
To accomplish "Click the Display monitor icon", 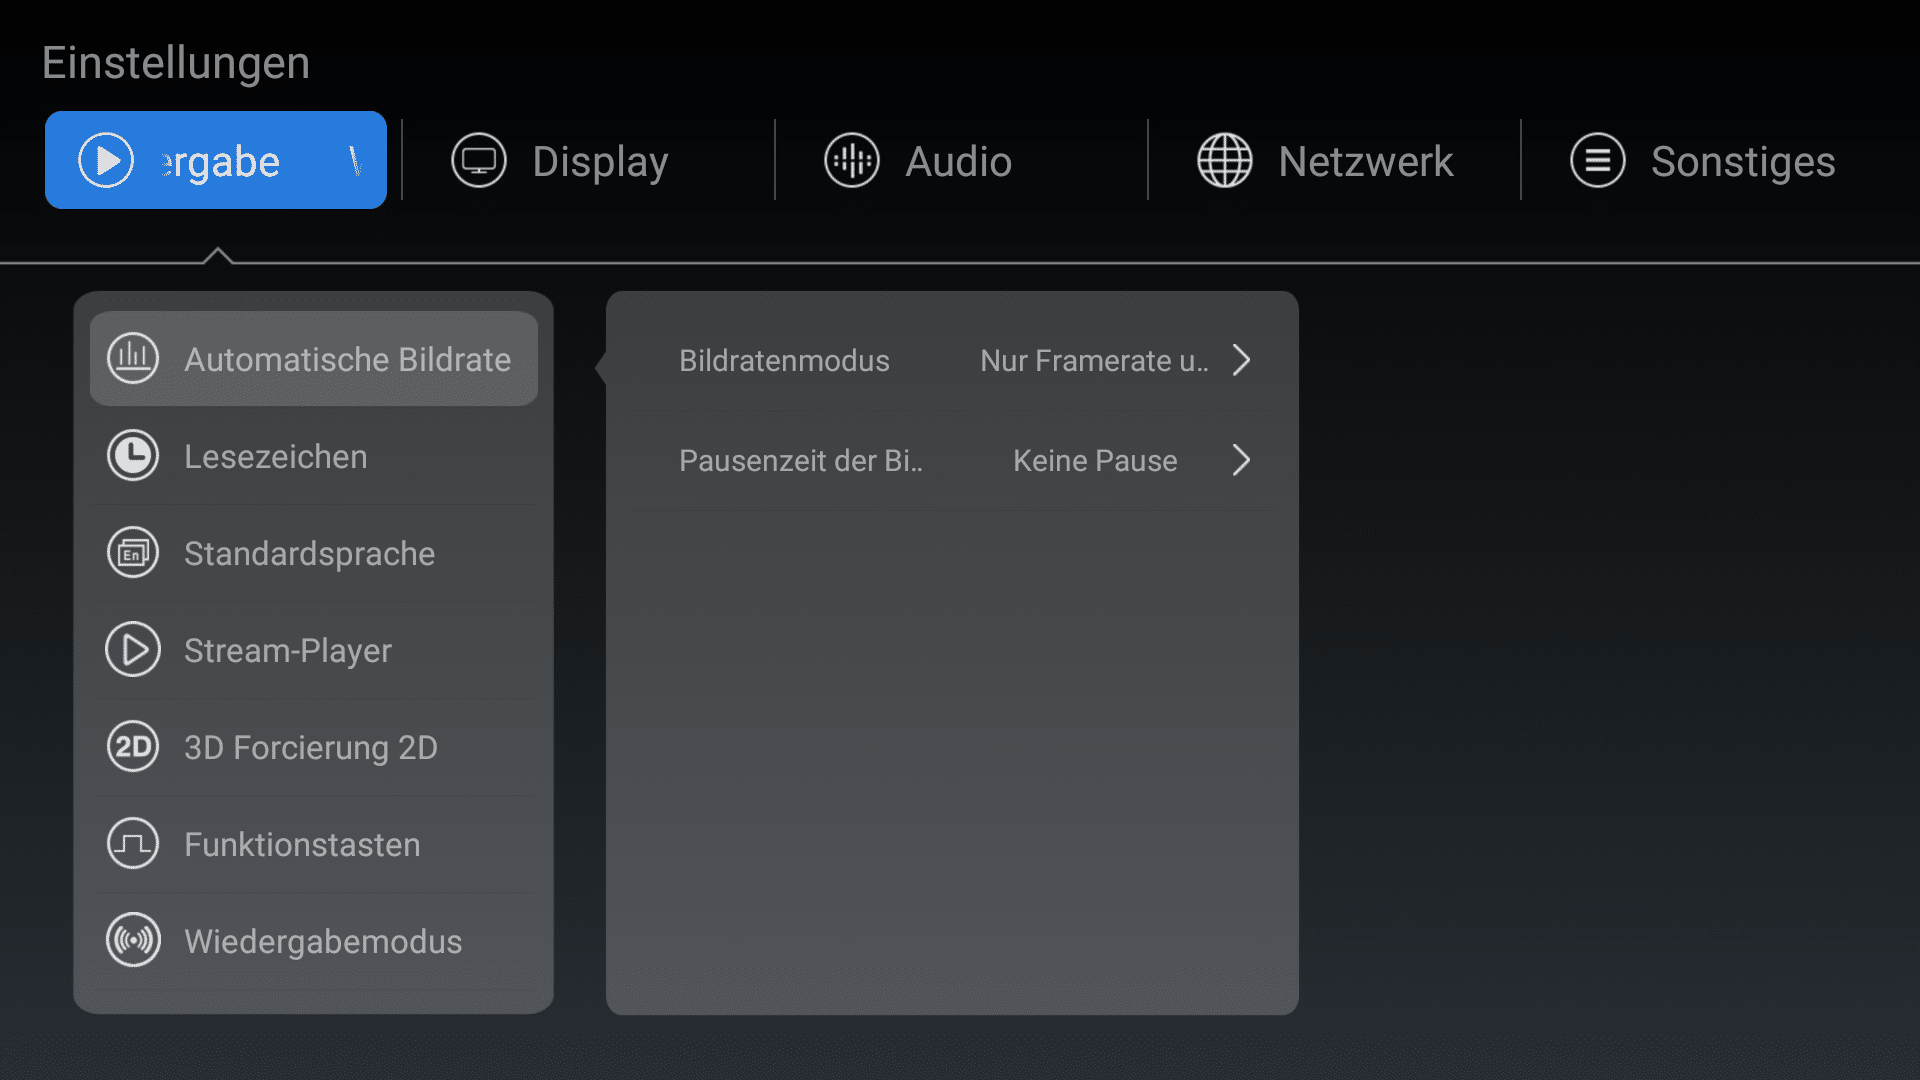I will (479, 160).
